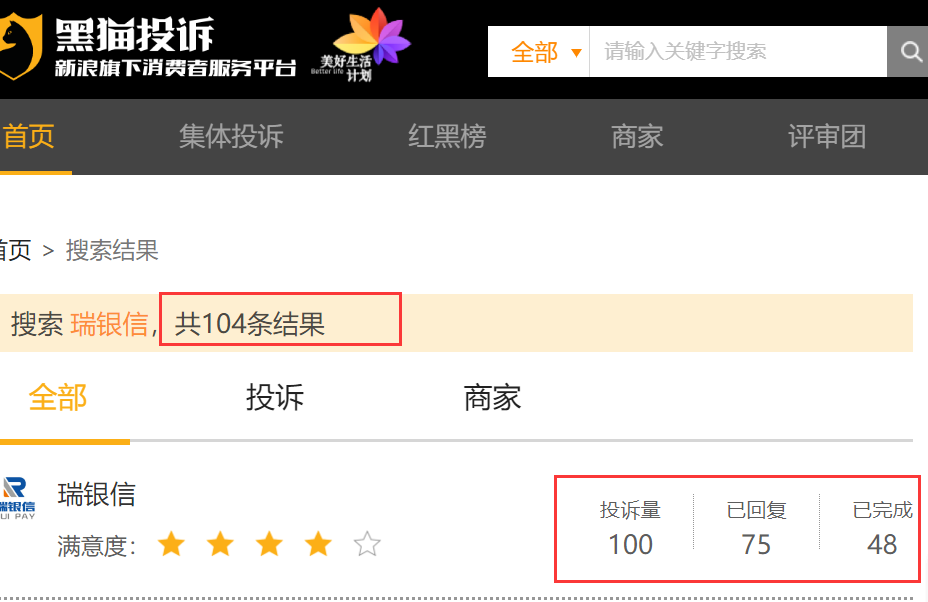Image resolution: width=928 pixels, height=602 pixels.
Task: Click the first satisfaction star
Action: (x=172, y=545)
